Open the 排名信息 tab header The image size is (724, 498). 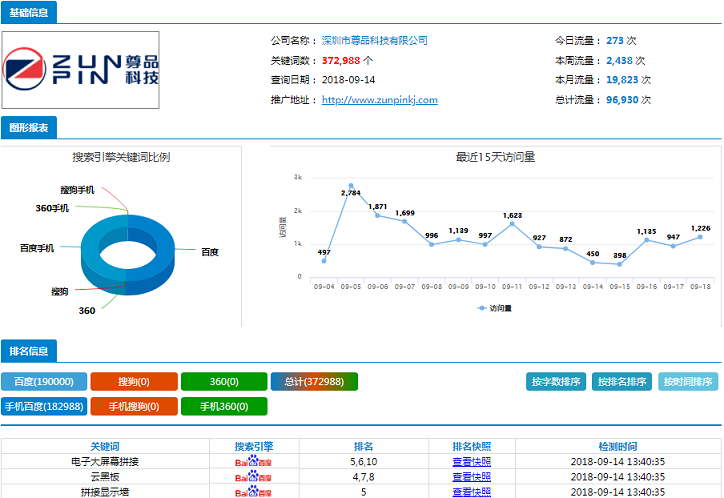[29, 351]
